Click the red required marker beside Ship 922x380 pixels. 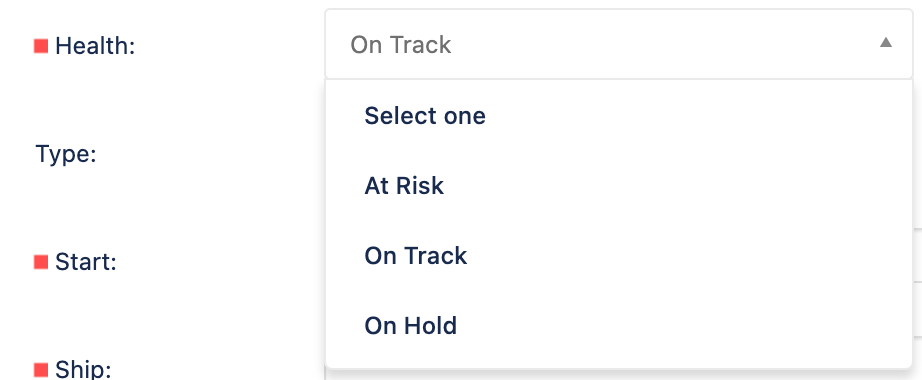coord(41,370)
